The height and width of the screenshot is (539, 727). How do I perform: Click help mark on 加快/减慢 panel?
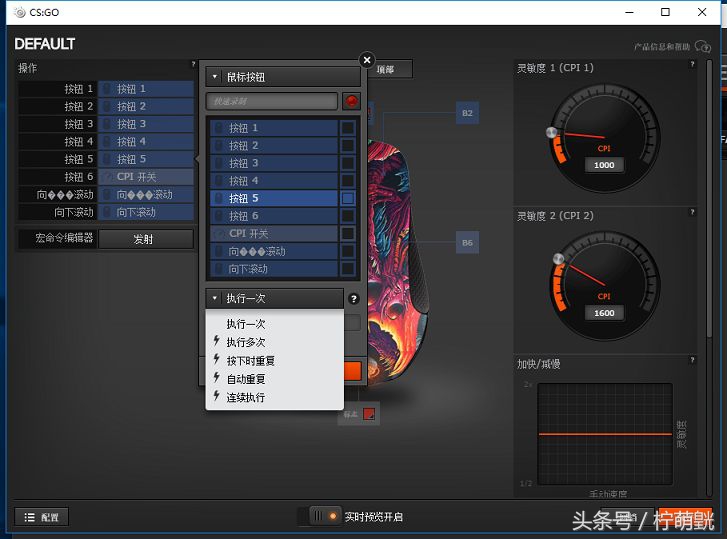point(692,360)
